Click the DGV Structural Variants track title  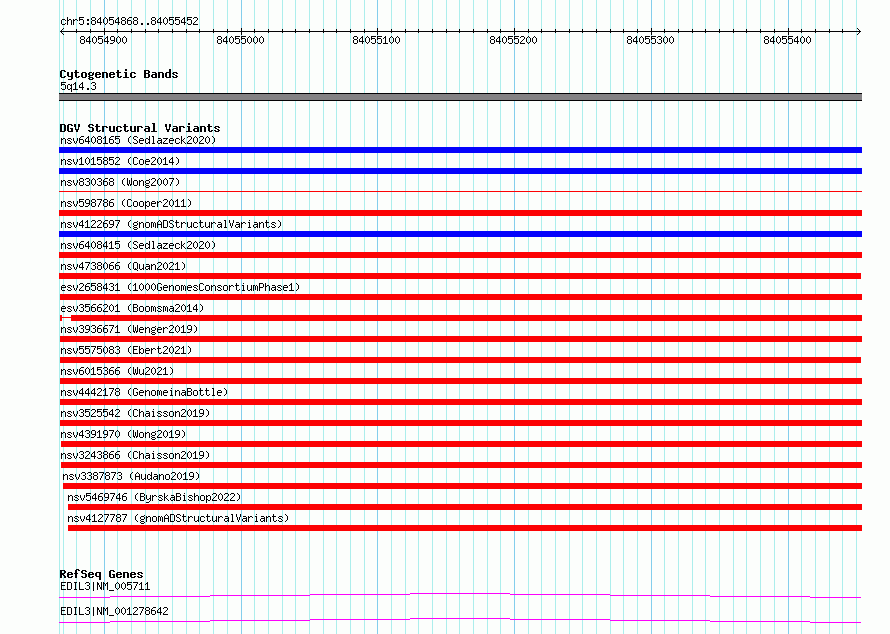click(140, 128)
